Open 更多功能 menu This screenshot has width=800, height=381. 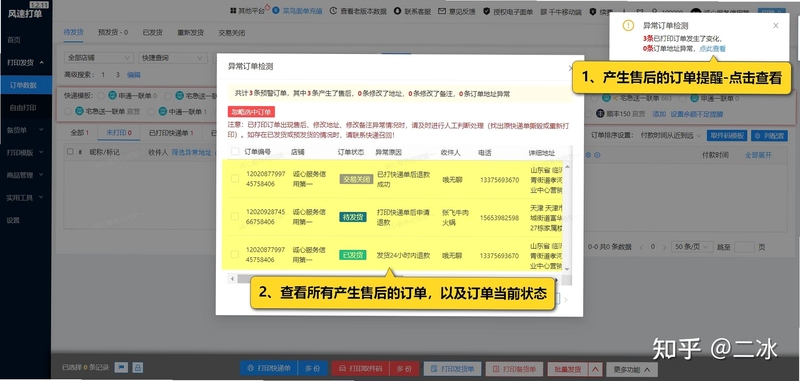pyautogui.click(x=631, y=369)
